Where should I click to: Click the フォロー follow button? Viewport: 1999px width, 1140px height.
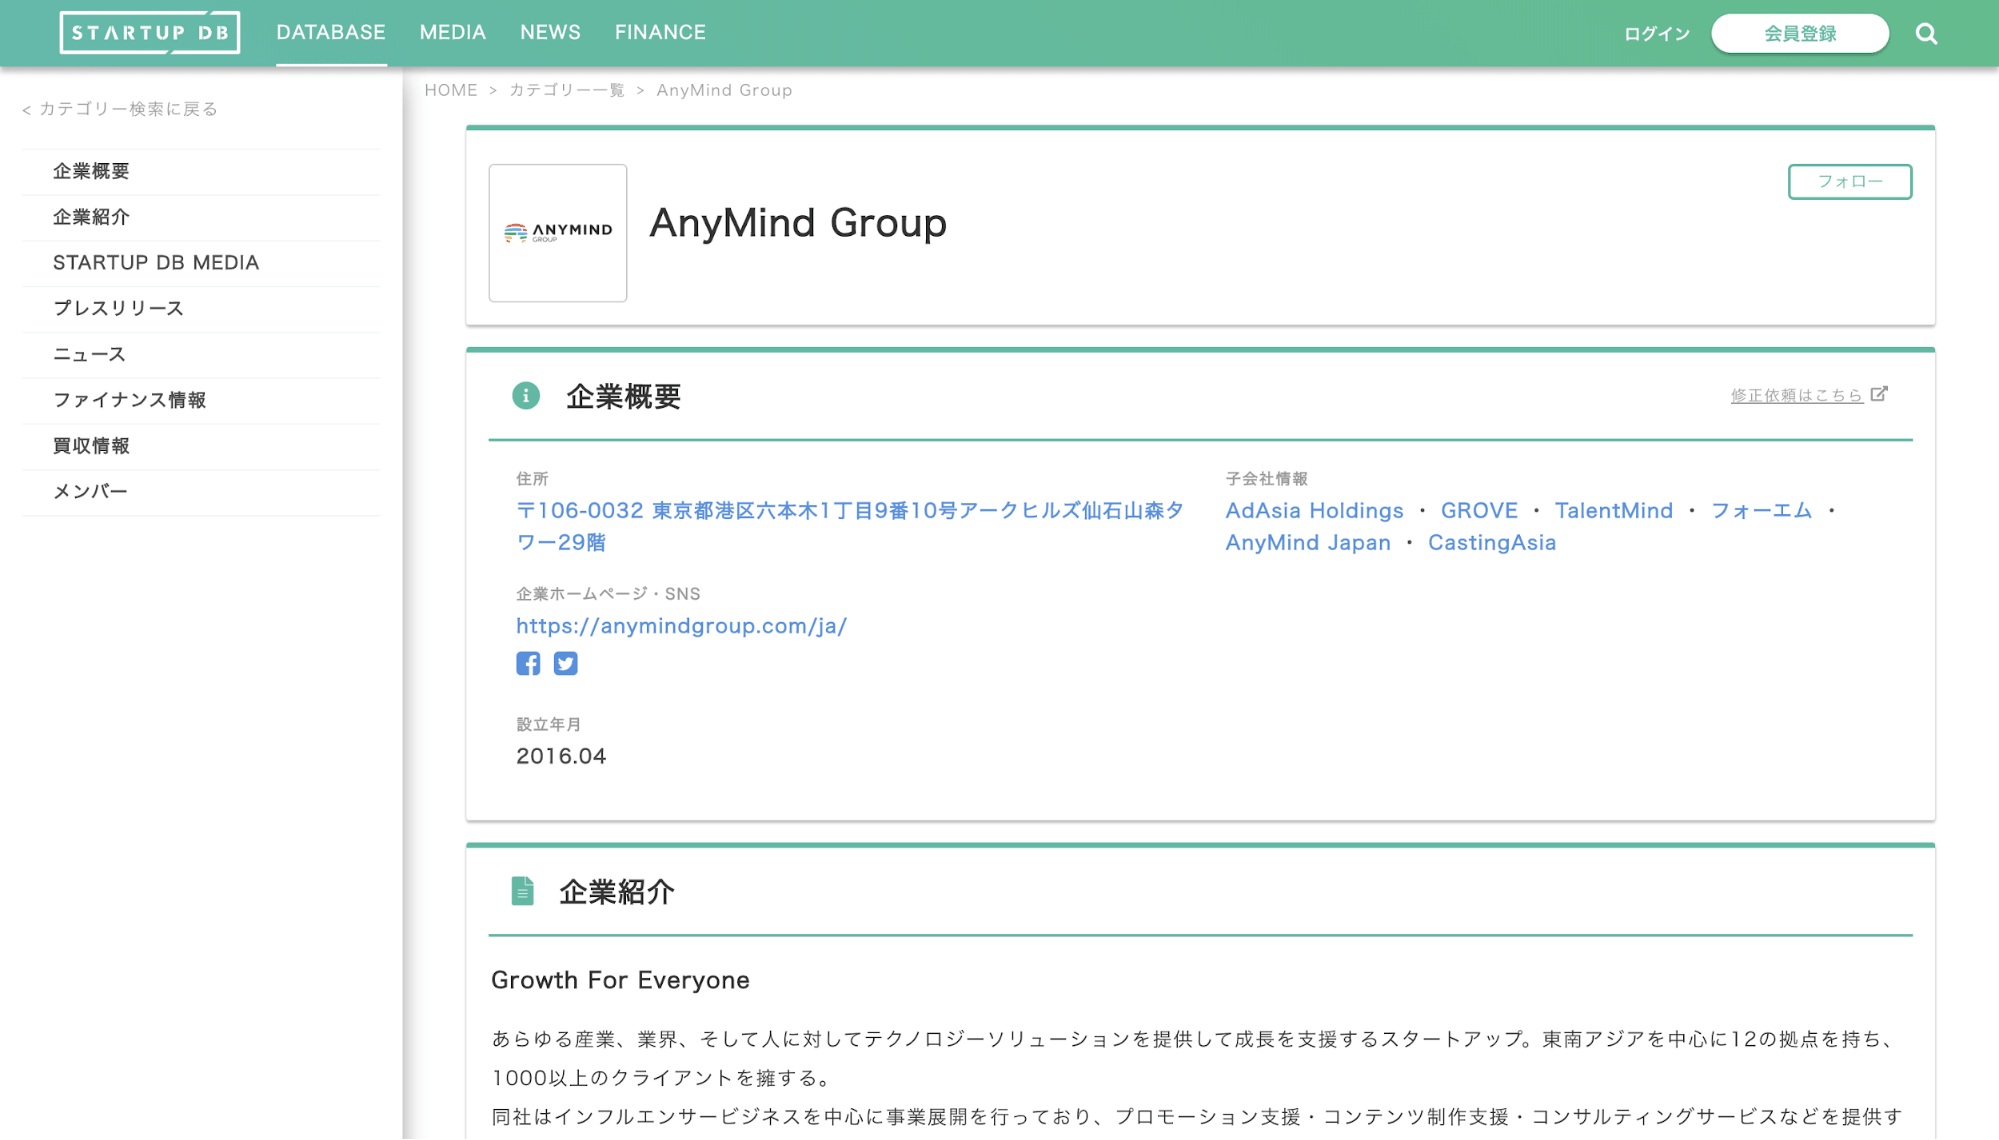[1849, 182]
